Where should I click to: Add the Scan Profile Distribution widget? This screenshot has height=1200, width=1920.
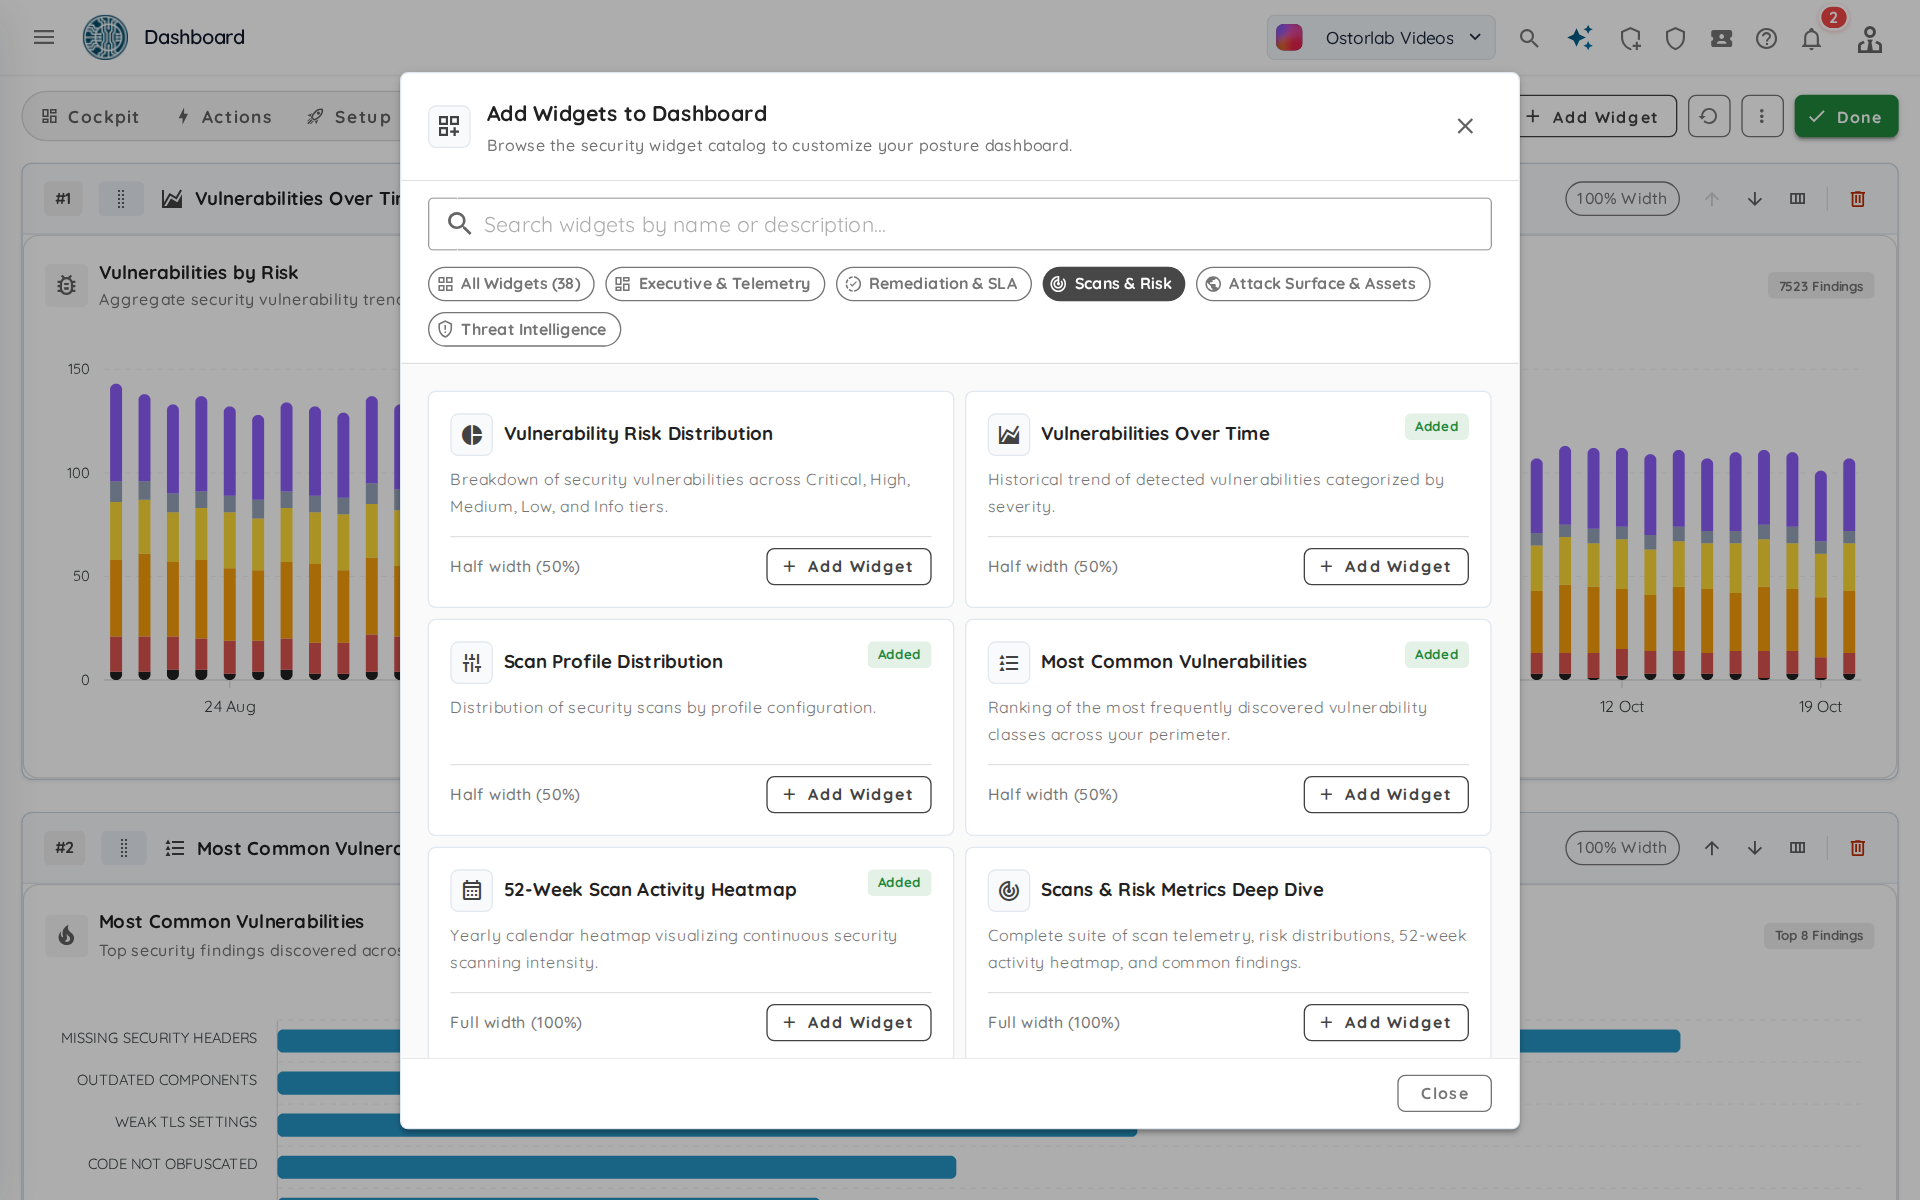(x=848, y=795)
